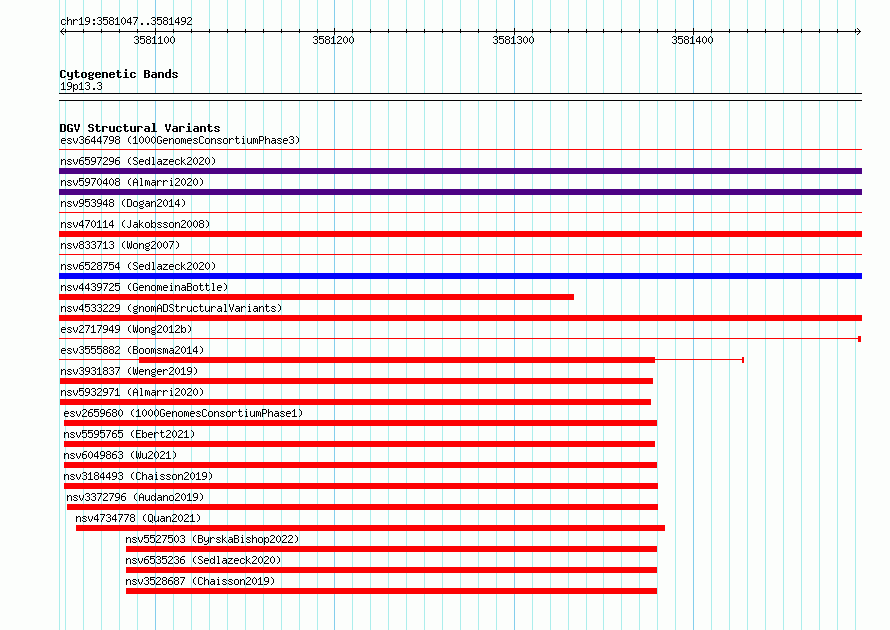
Task: Click the Cytogenetic Bands track title
Action: coord(119,74)
